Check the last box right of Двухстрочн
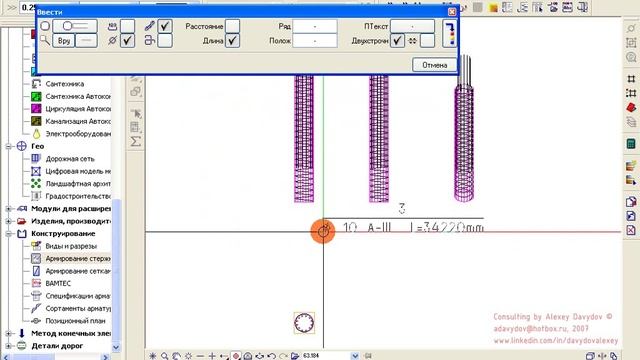The height and width of the screenshot is (360, 640). coord(427,40)
